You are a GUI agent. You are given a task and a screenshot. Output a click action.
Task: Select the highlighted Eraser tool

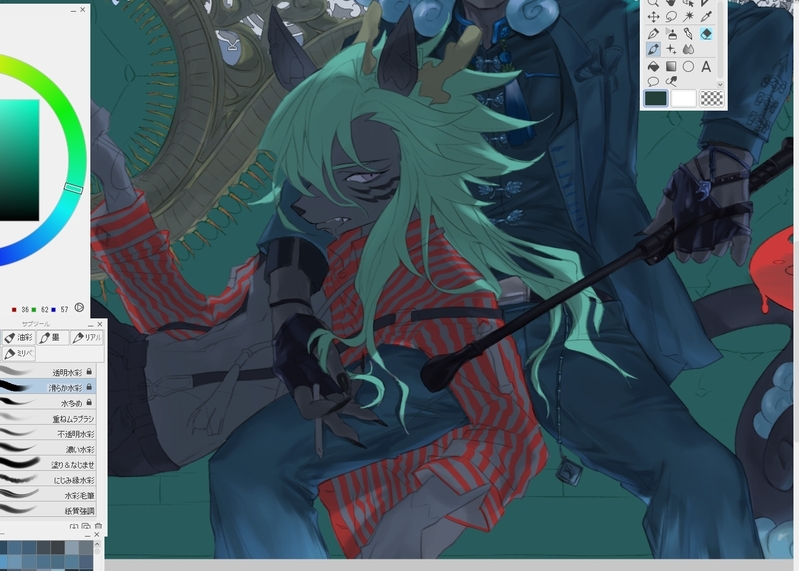706,34
